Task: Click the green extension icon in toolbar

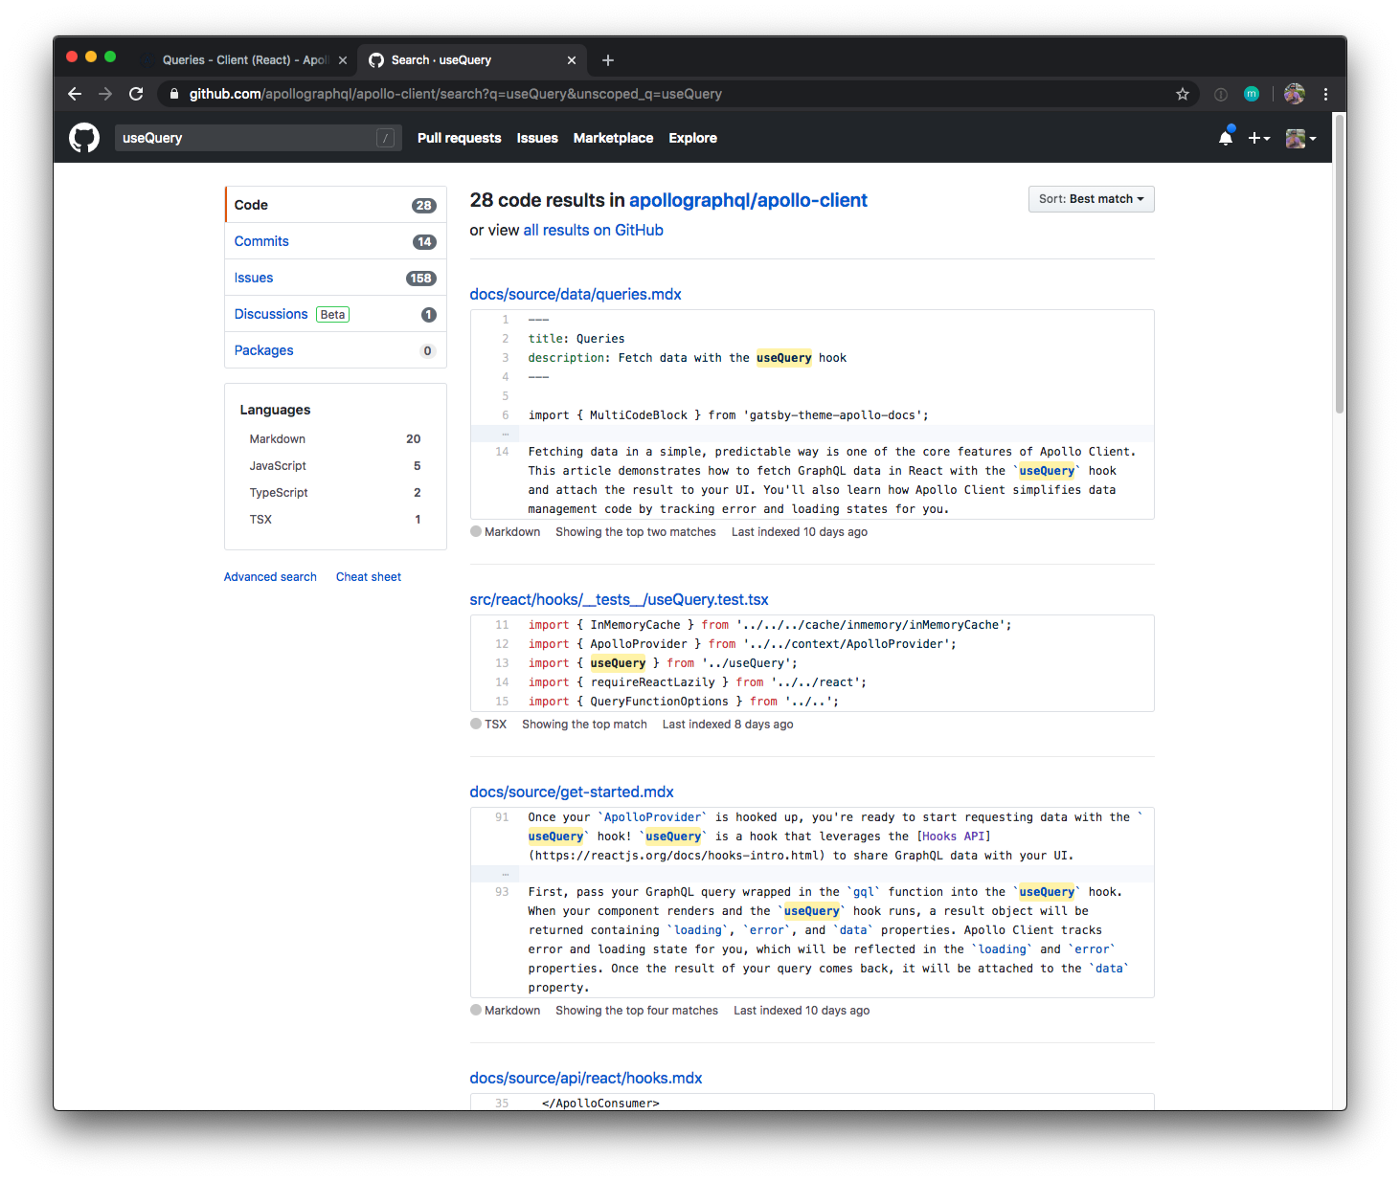Action: 1251,94
